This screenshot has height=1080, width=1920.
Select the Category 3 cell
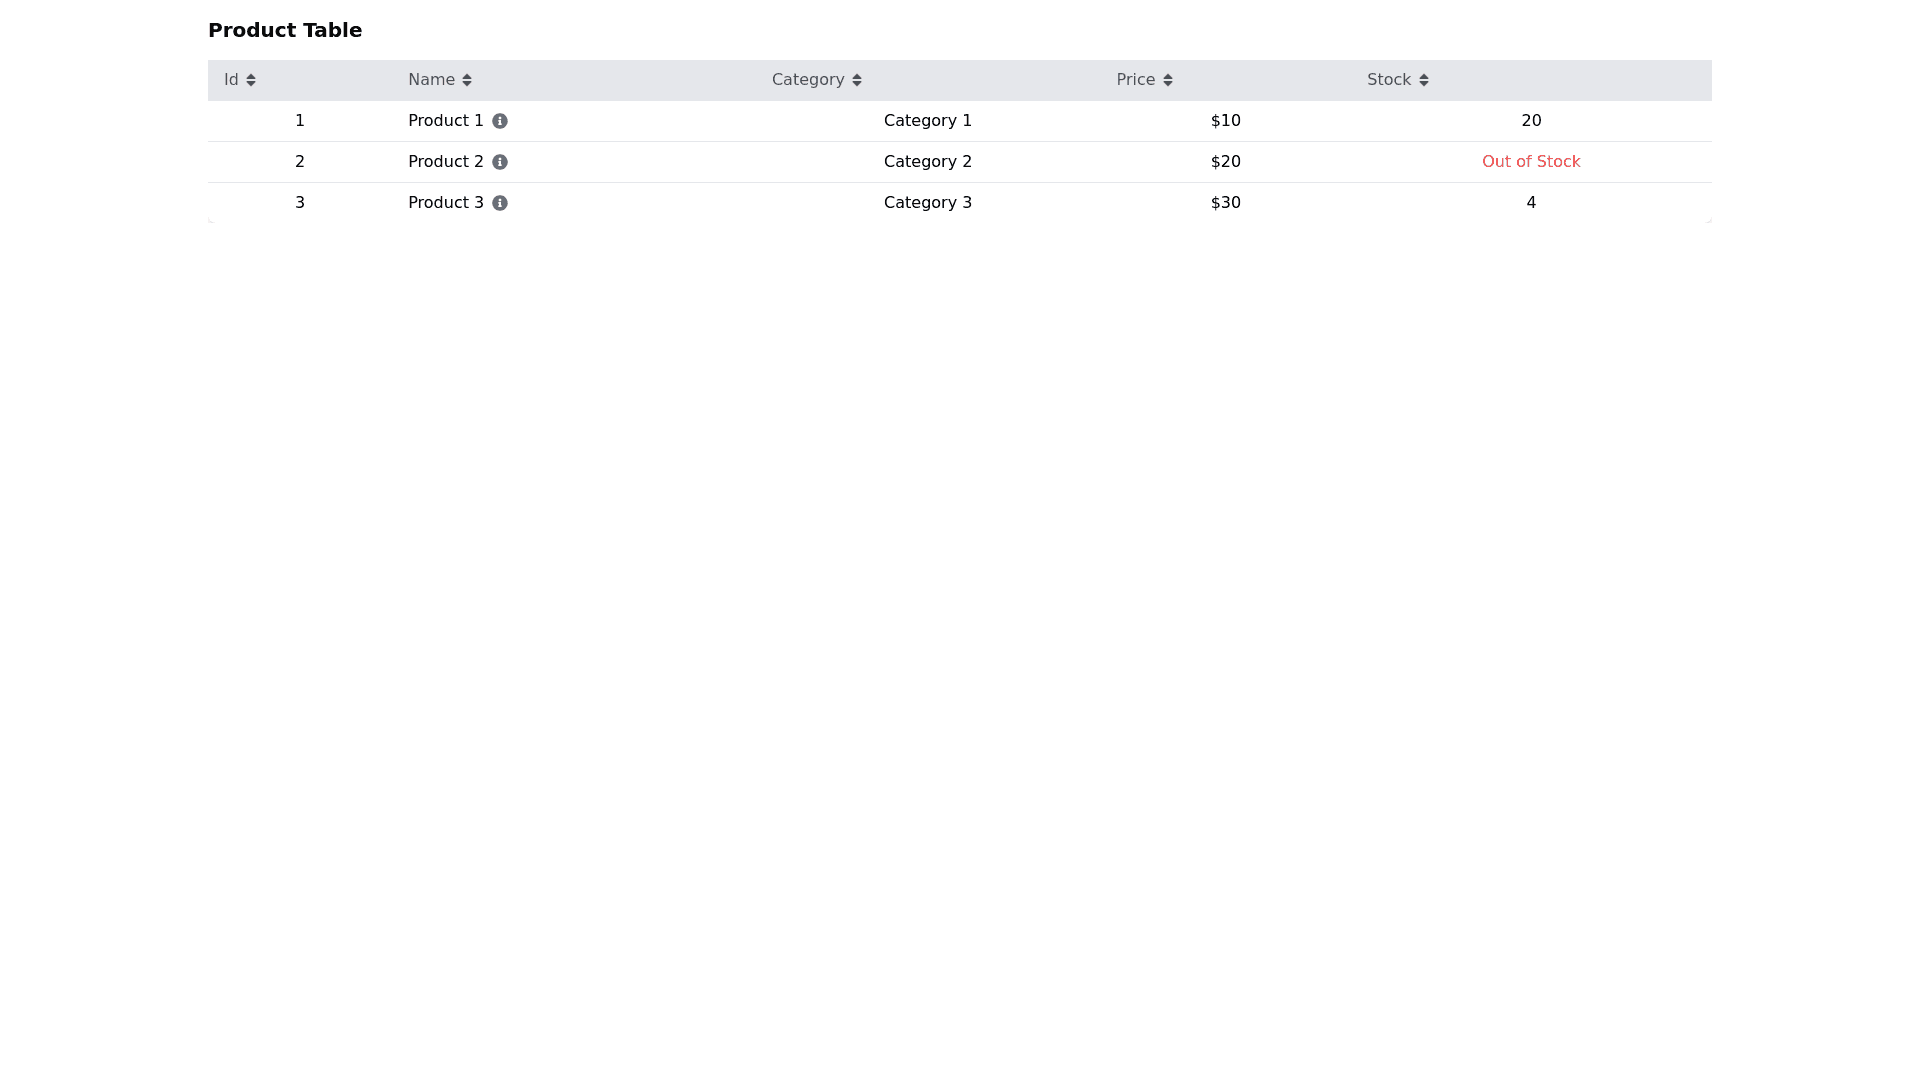927,203
